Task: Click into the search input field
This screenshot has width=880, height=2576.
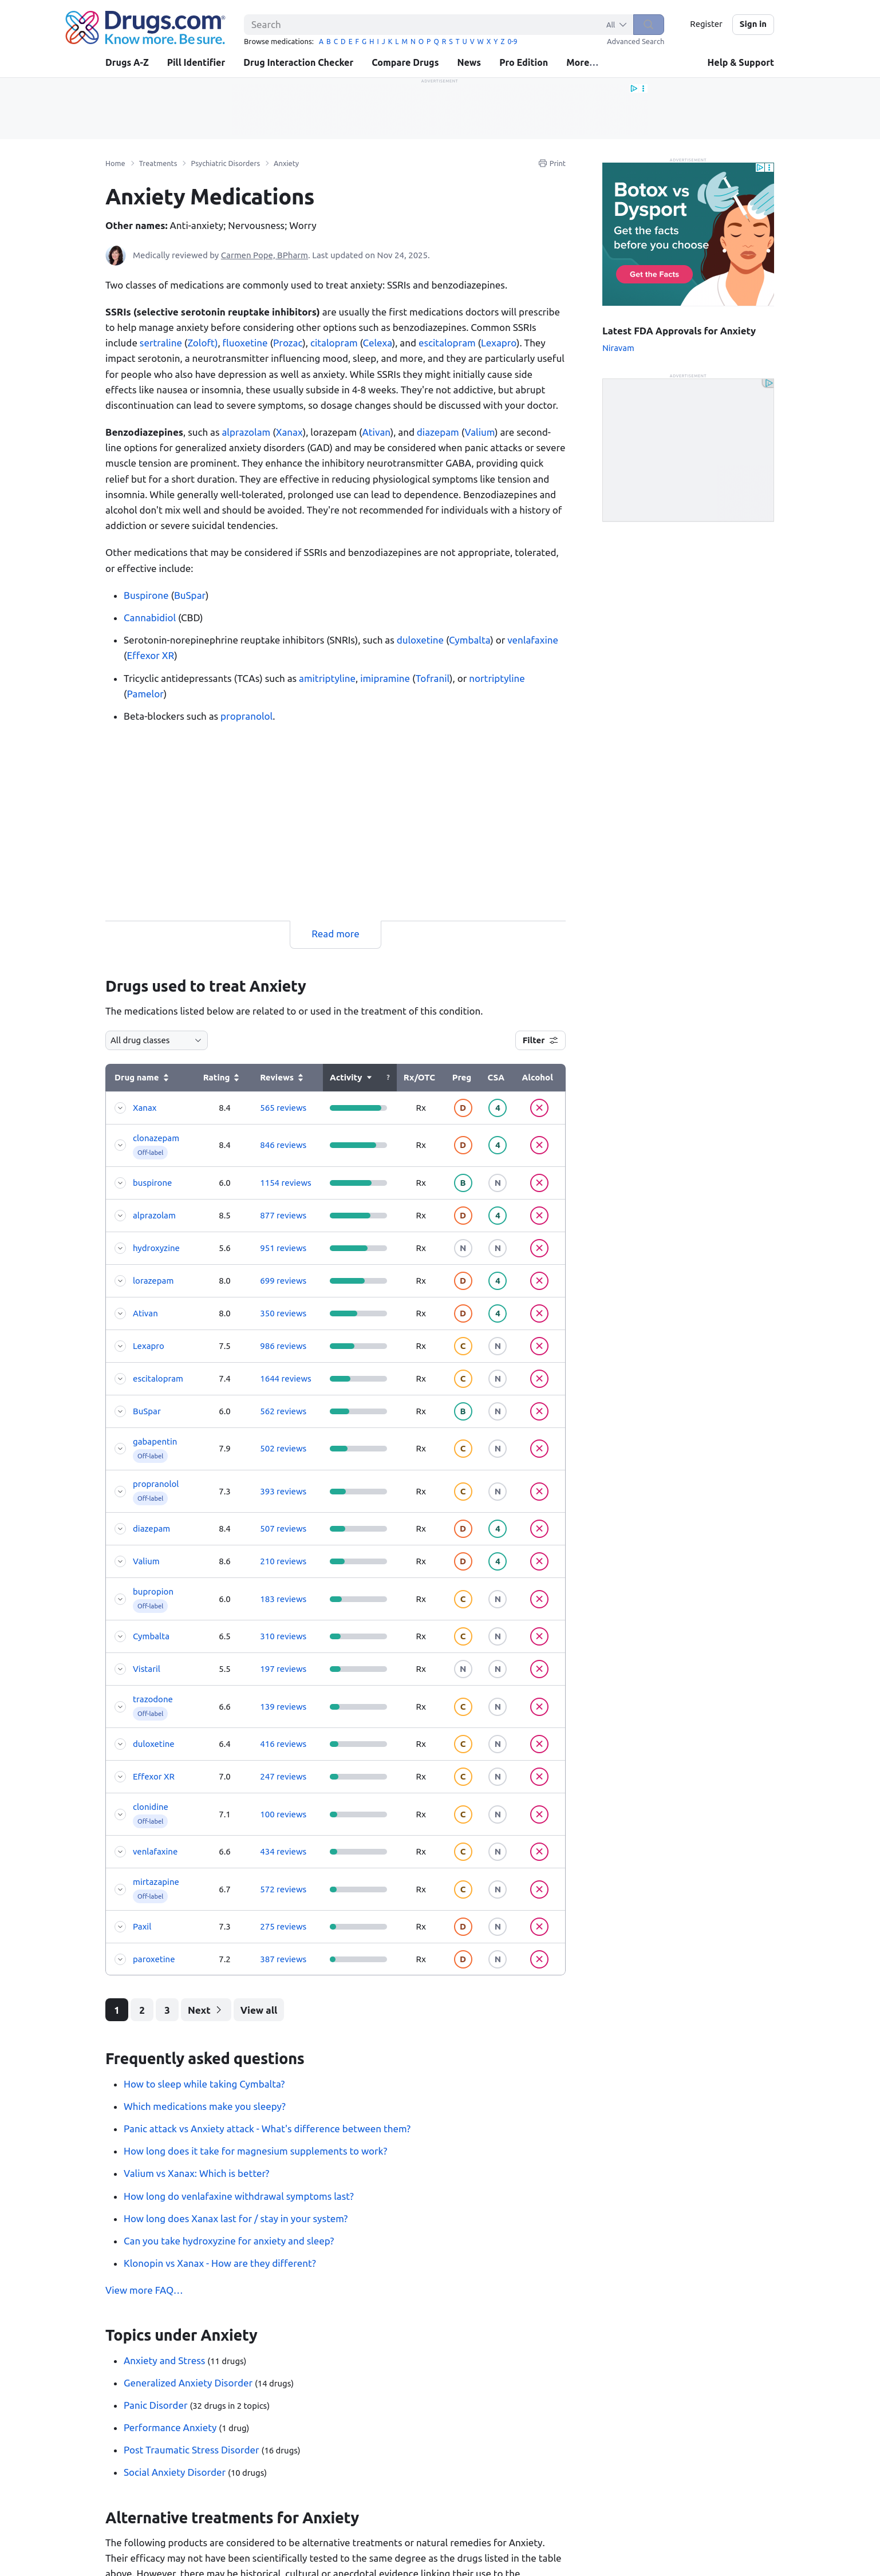Action: [420, 25]
